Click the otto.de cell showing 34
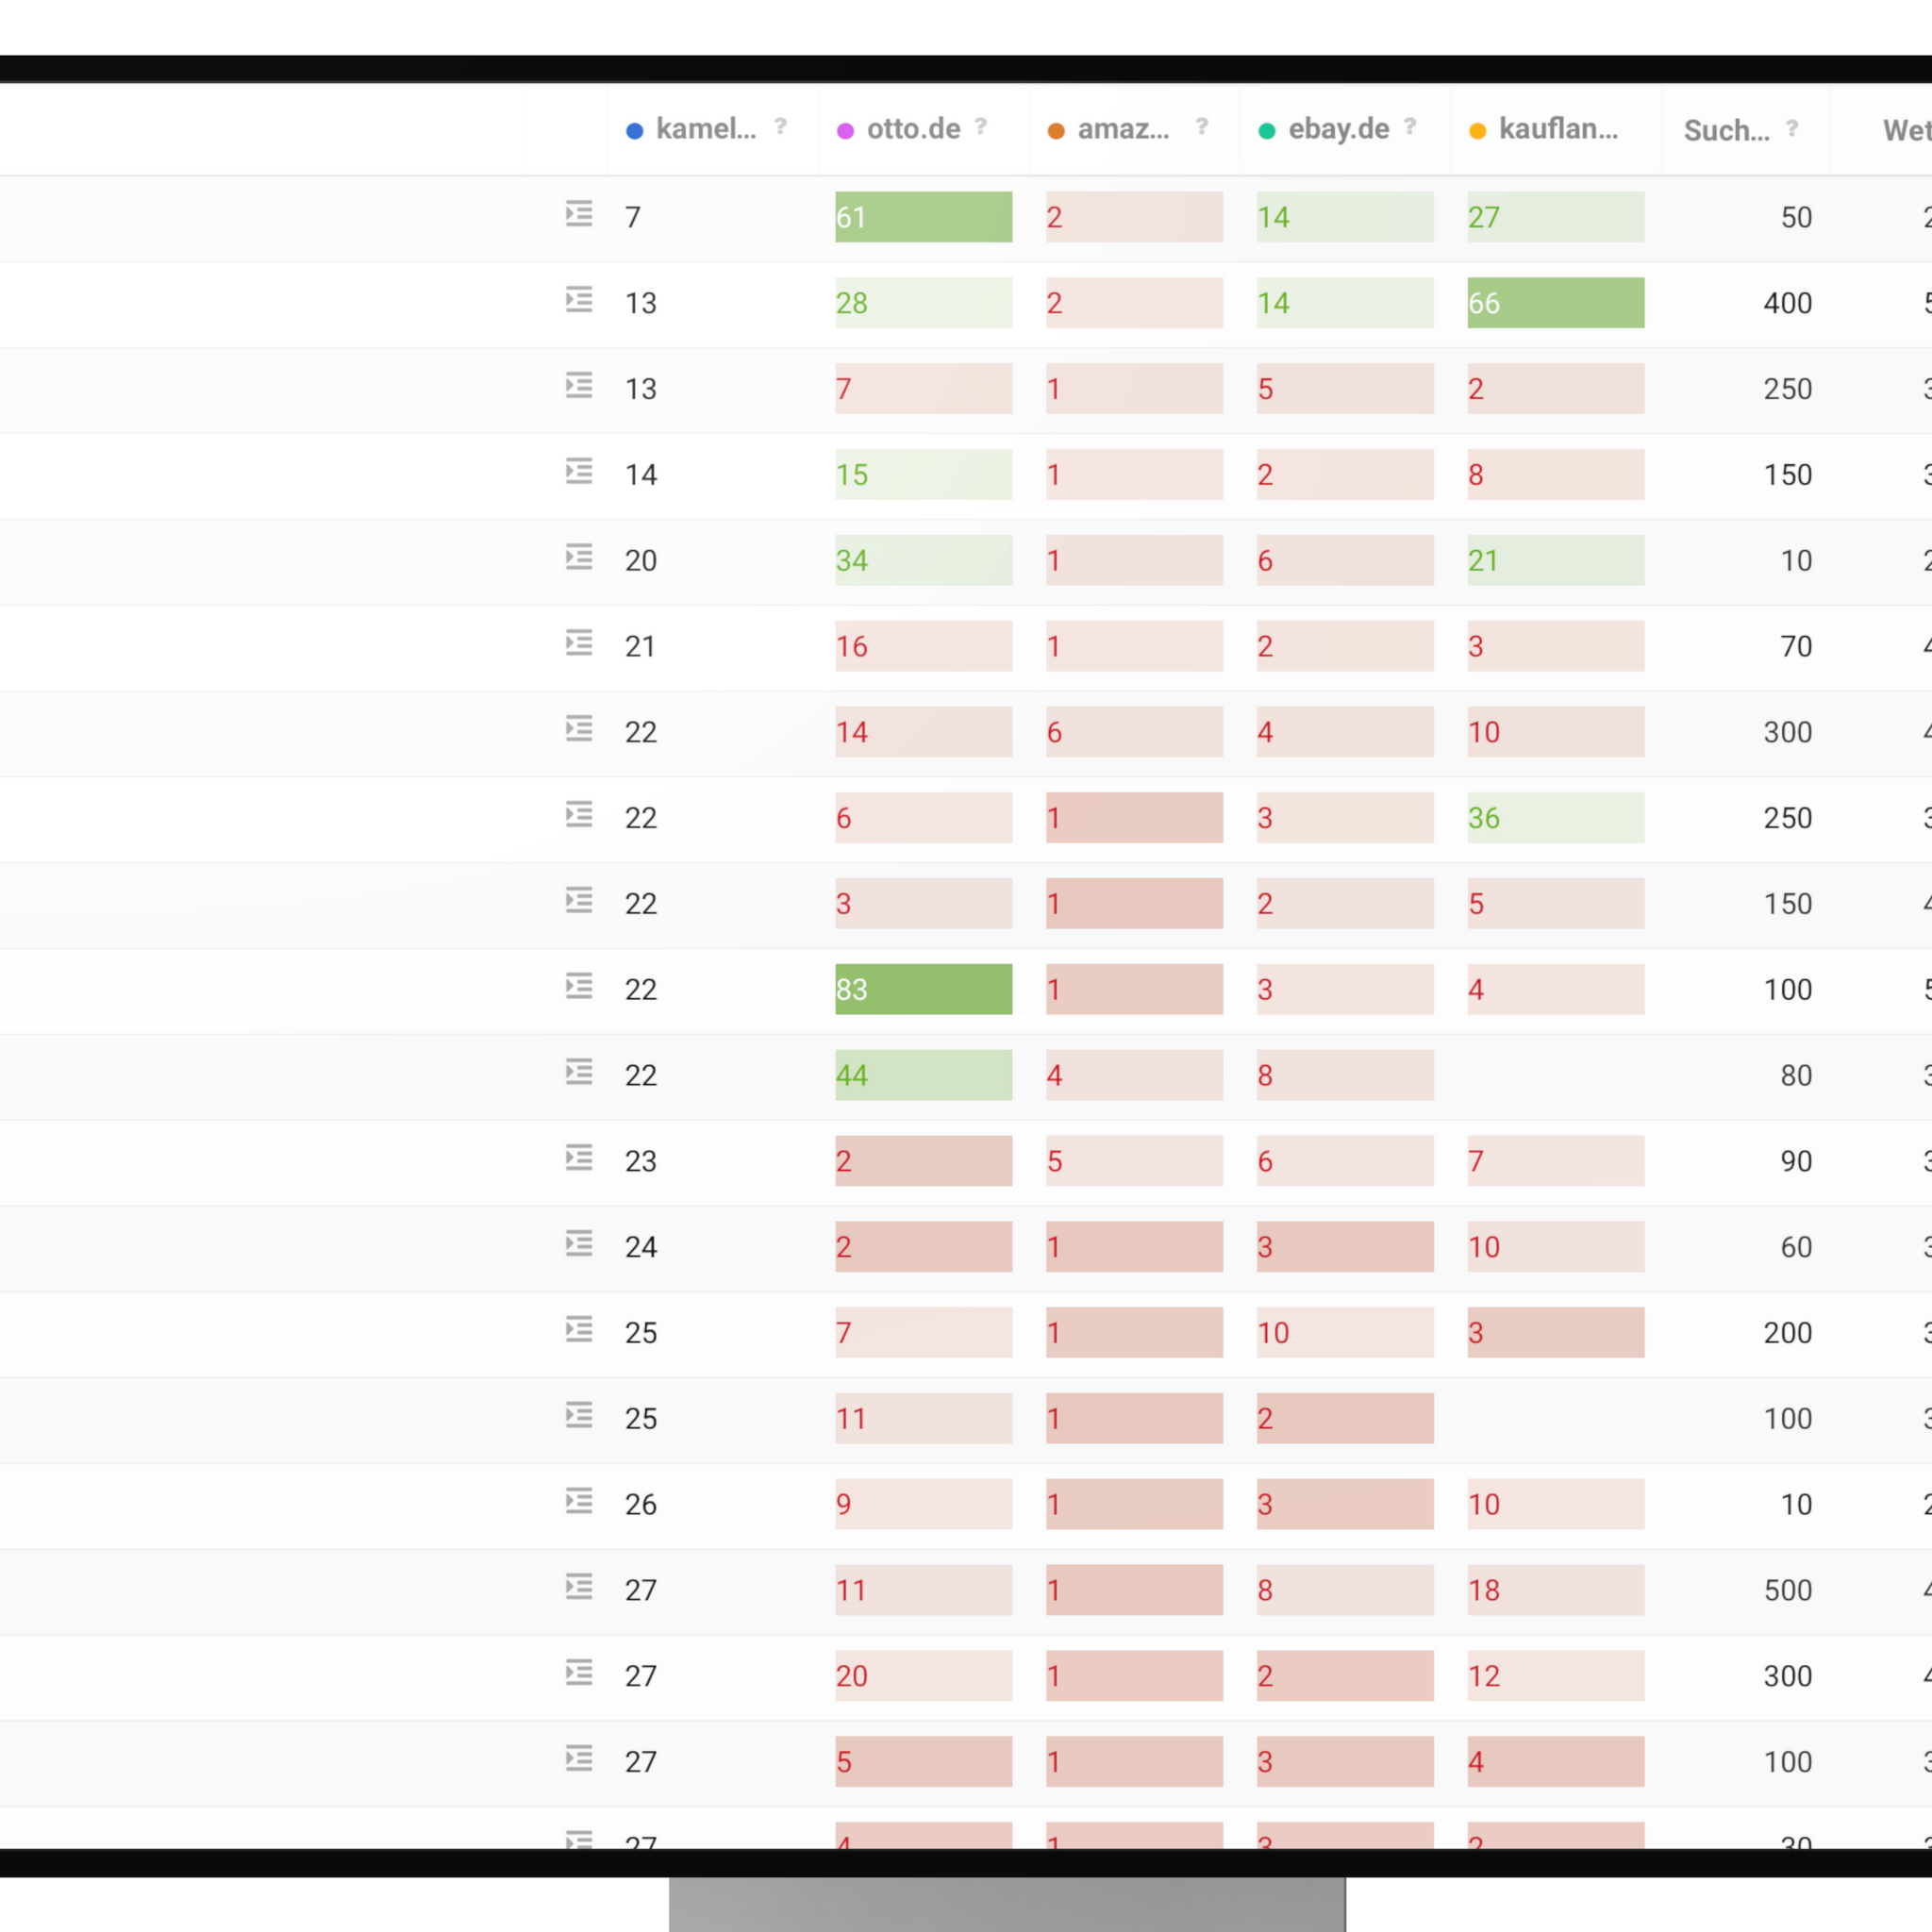 (923, 560)
